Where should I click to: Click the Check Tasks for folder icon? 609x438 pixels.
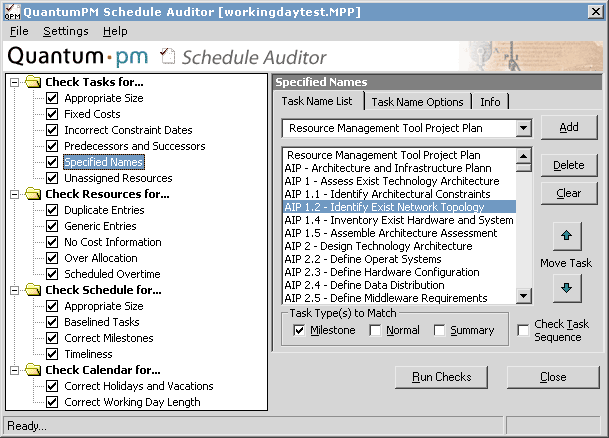[x=33, y=82]
